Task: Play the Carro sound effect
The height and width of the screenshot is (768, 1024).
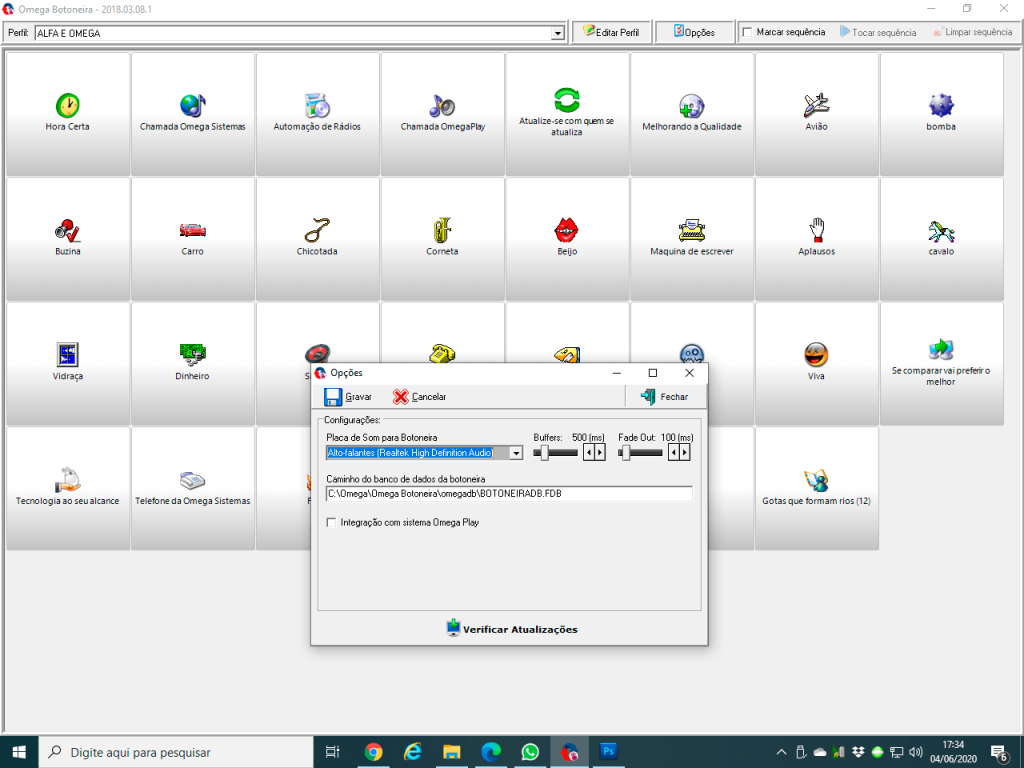Action: [x=193, y=239]
